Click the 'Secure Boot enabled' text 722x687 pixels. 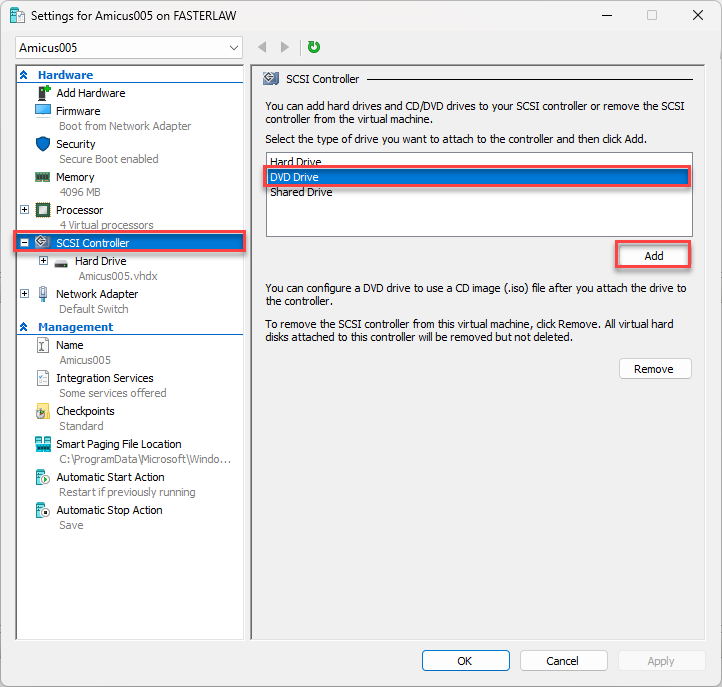(109, 159)
